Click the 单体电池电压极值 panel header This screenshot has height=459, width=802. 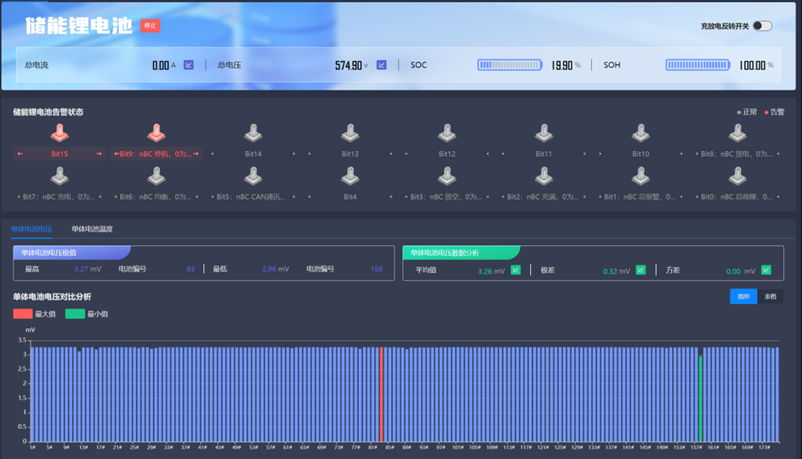72,252
